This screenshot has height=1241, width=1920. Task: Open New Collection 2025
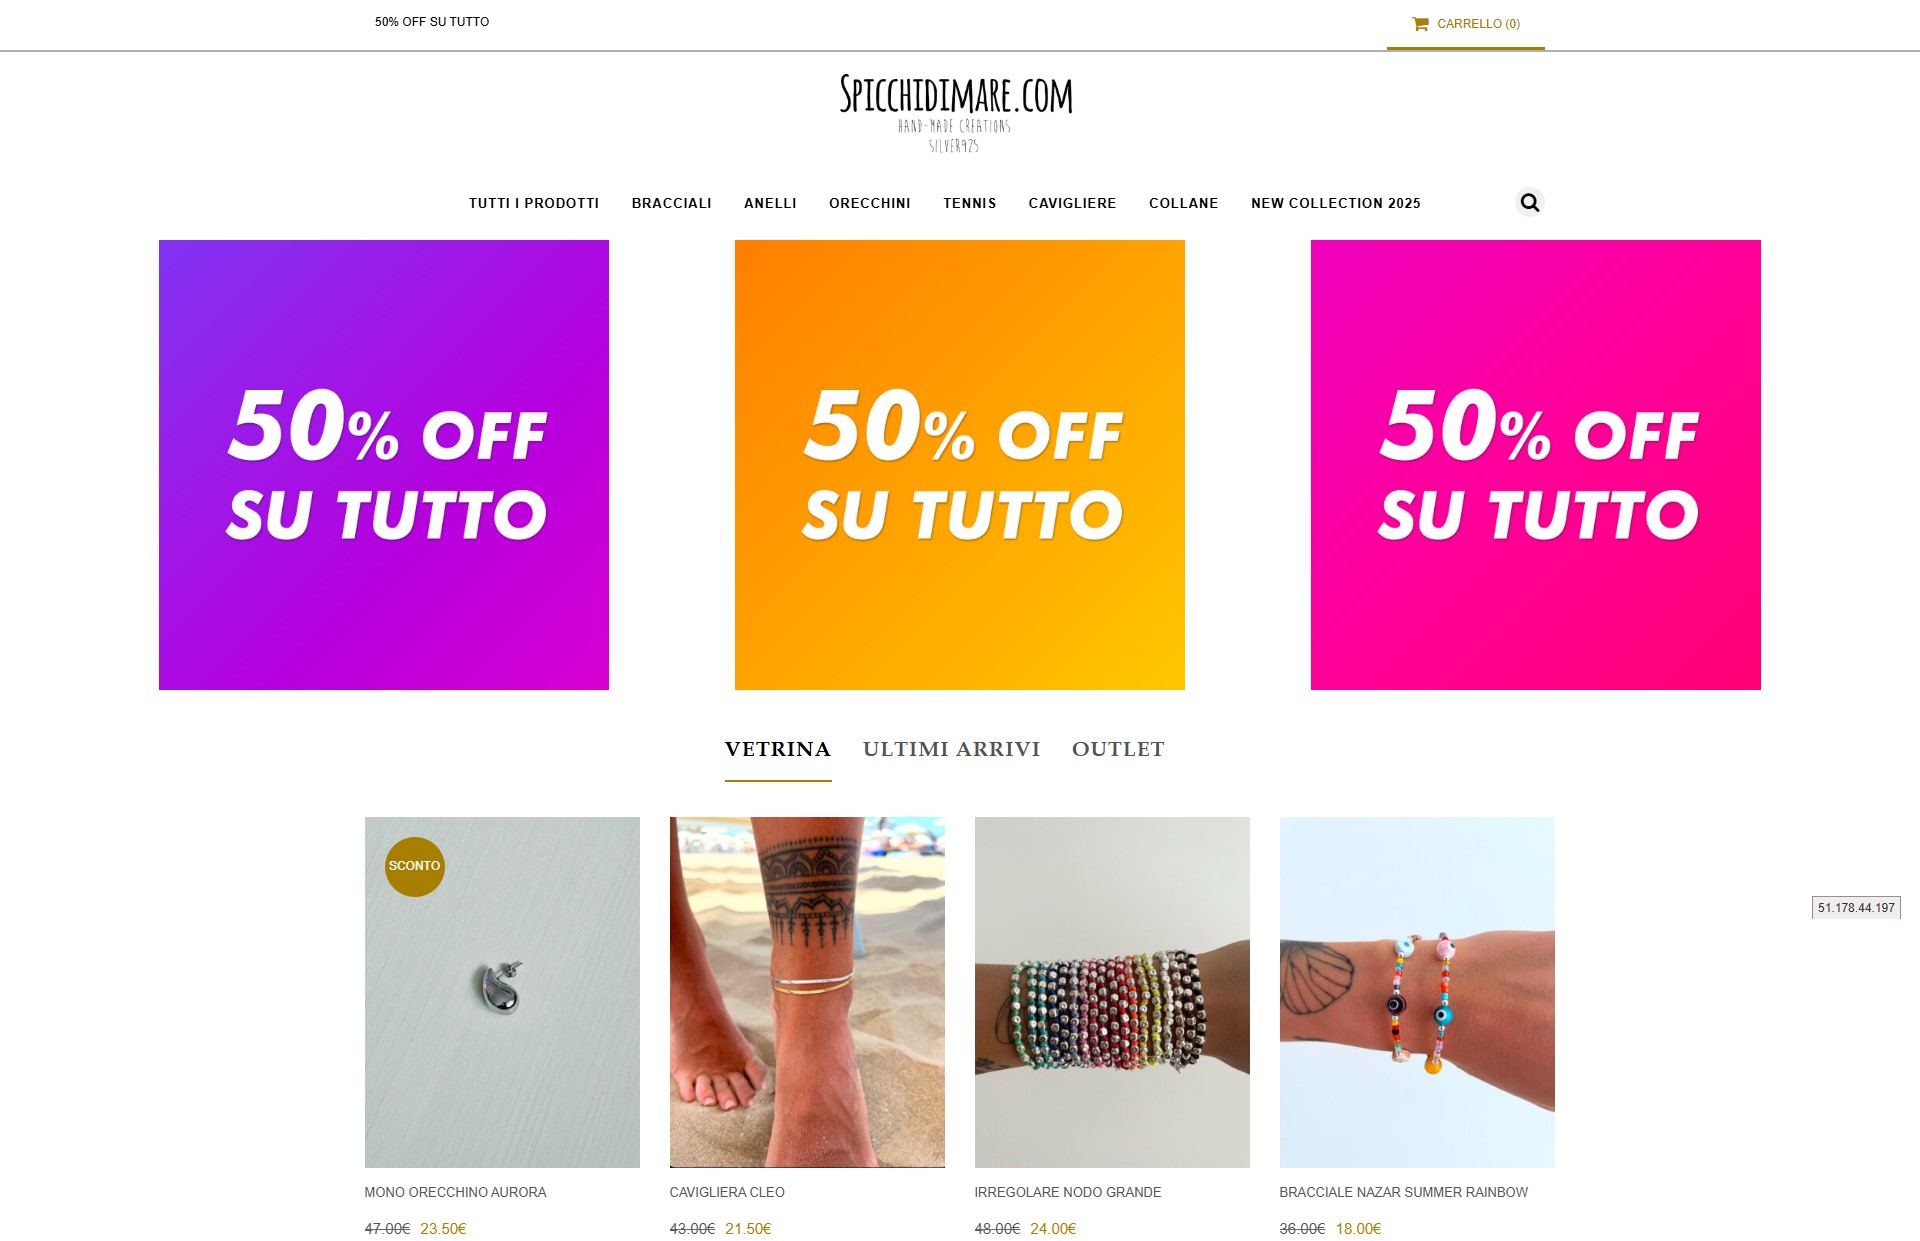[x=1335, y=203]
